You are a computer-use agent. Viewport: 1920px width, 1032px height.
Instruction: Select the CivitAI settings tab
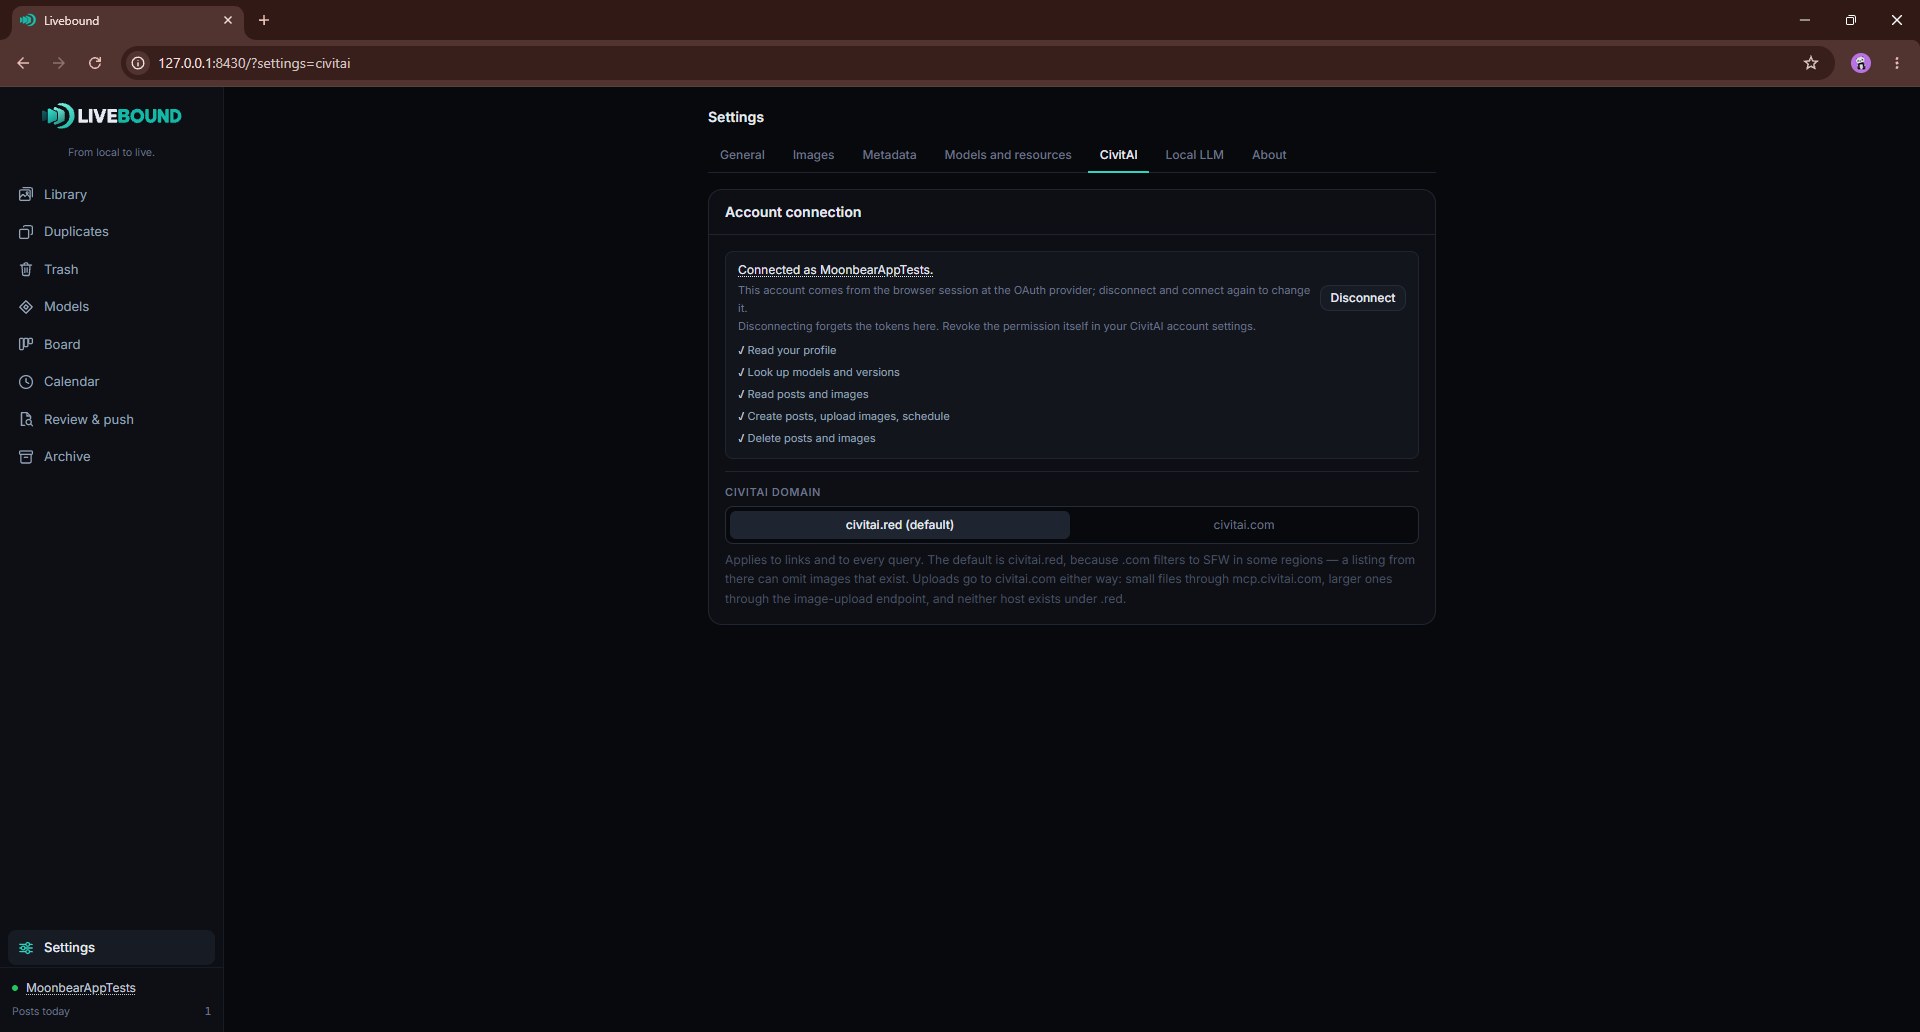[1118, 155]
